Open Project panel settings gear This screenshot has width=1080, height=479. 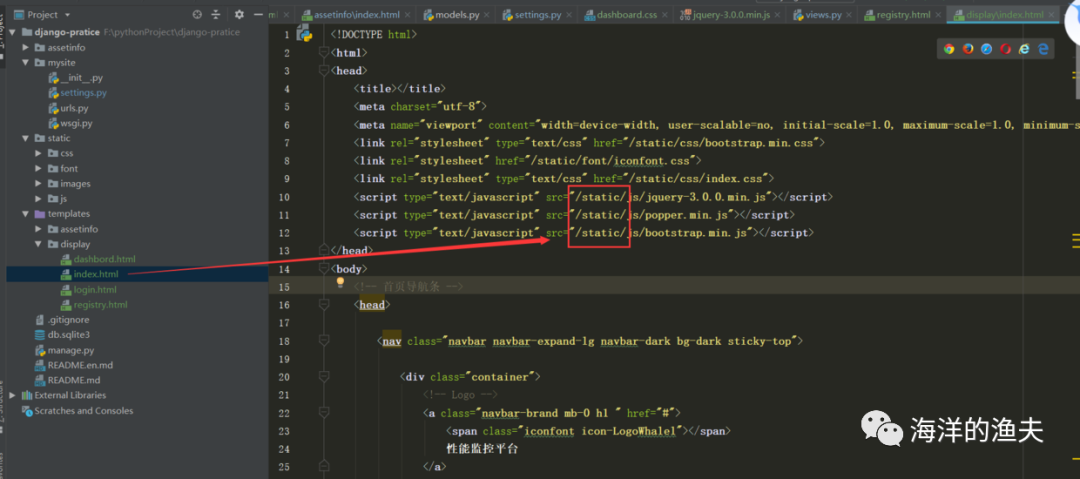(x=239, y=14)
